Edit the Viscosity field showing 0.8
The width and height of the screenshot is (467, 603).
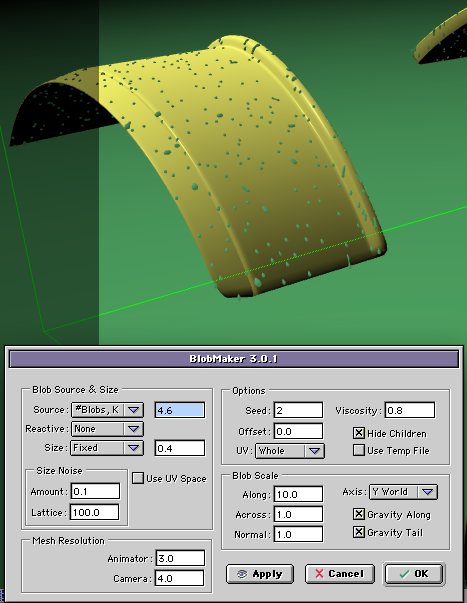(x=410, y=410)
